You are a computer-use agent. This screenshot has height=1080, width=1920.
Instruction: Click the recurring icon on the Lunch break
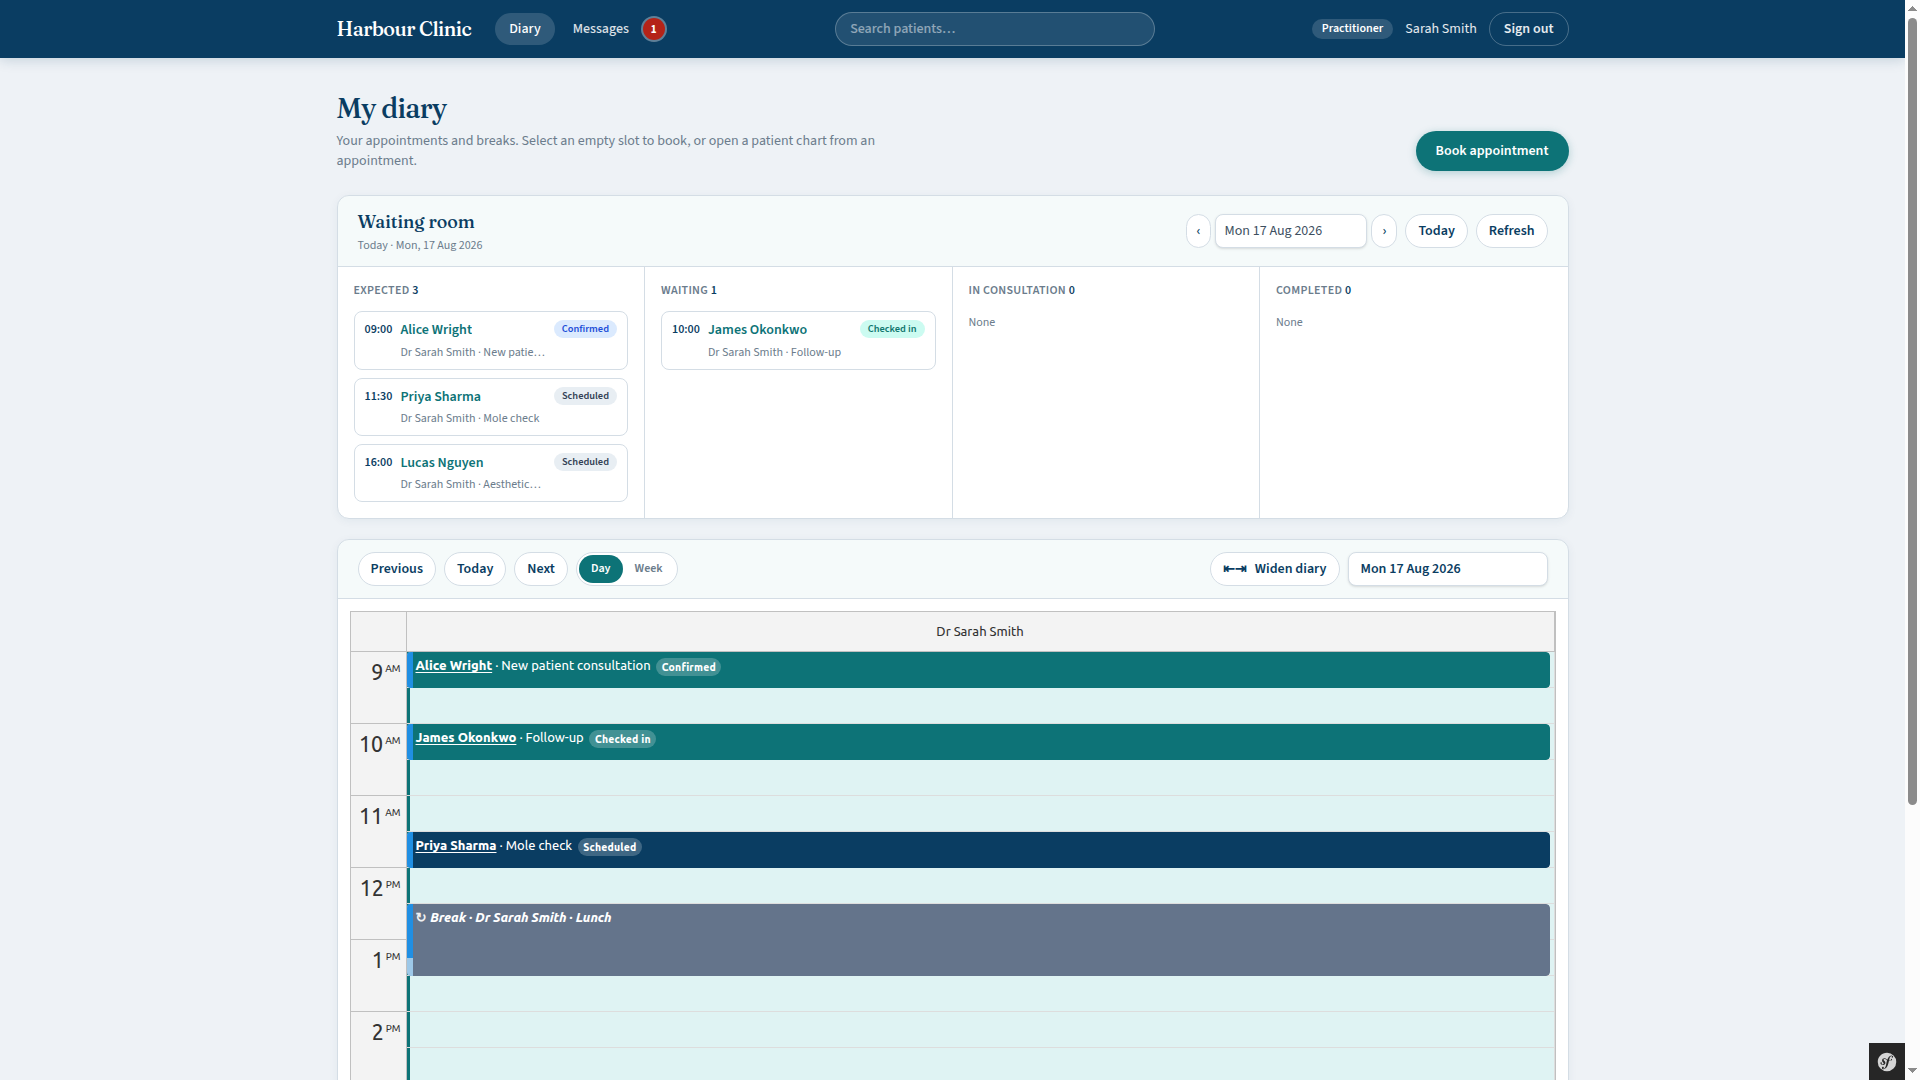(421, 917)
